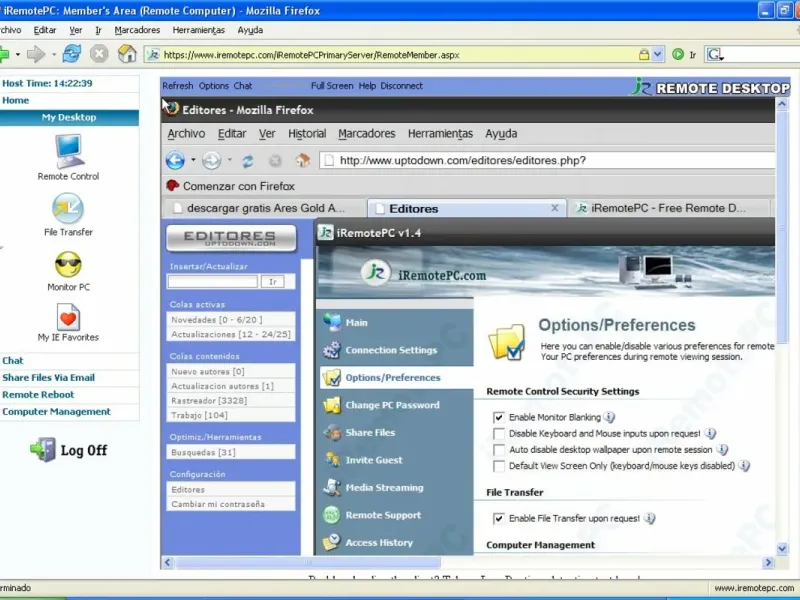
Task: Click the green Go (Ir) button icon
Action: [x=678, y=54]
